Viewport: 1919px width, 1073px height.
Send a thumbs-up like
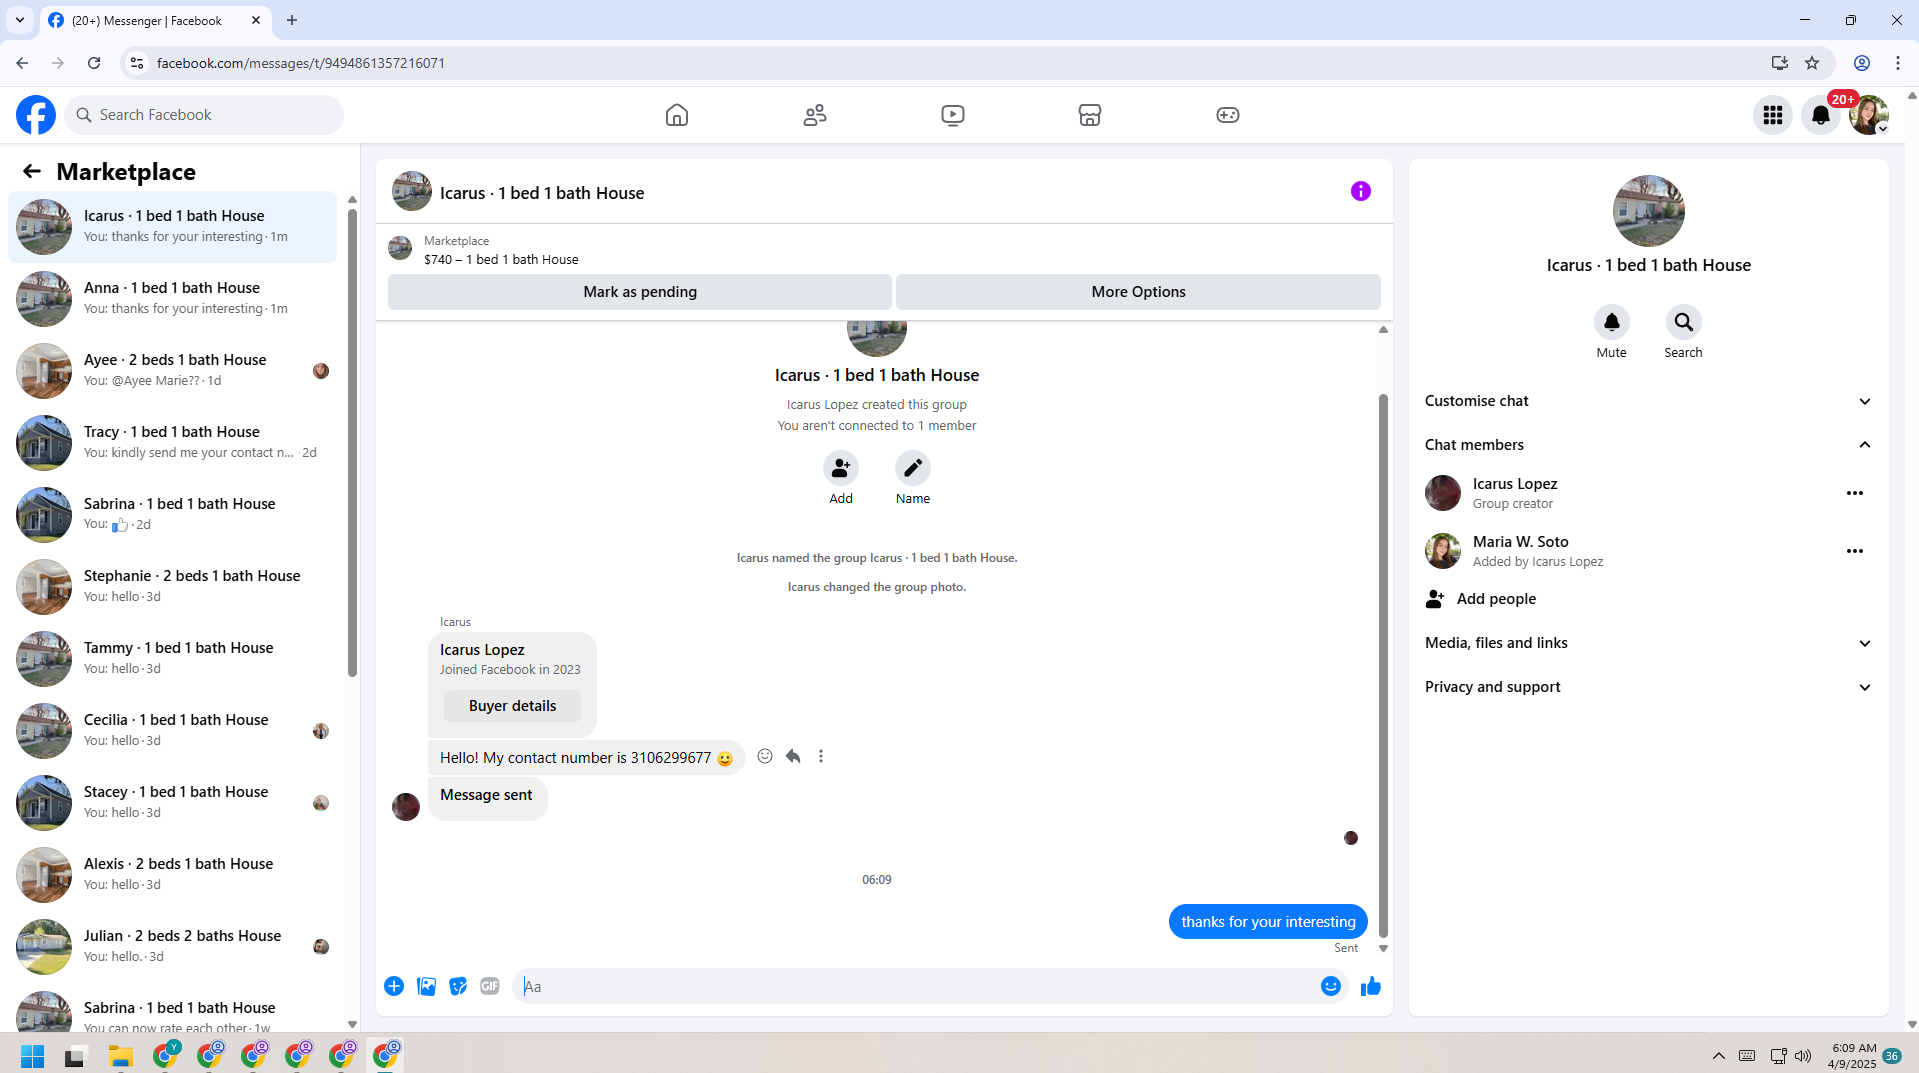(x=1371, y=986)
